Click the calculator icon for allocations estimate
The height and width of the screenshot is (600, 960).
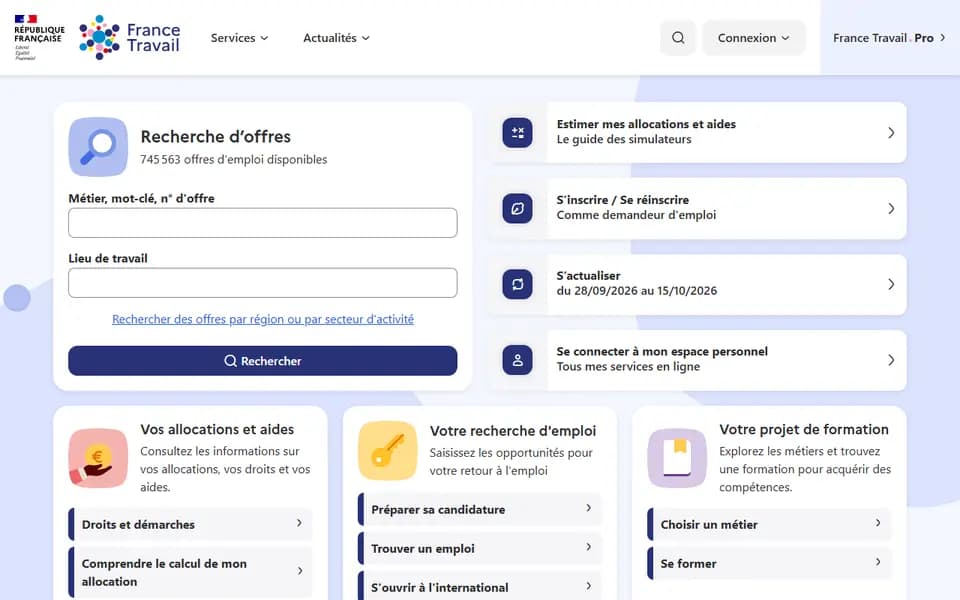click(x=517, y=133)
